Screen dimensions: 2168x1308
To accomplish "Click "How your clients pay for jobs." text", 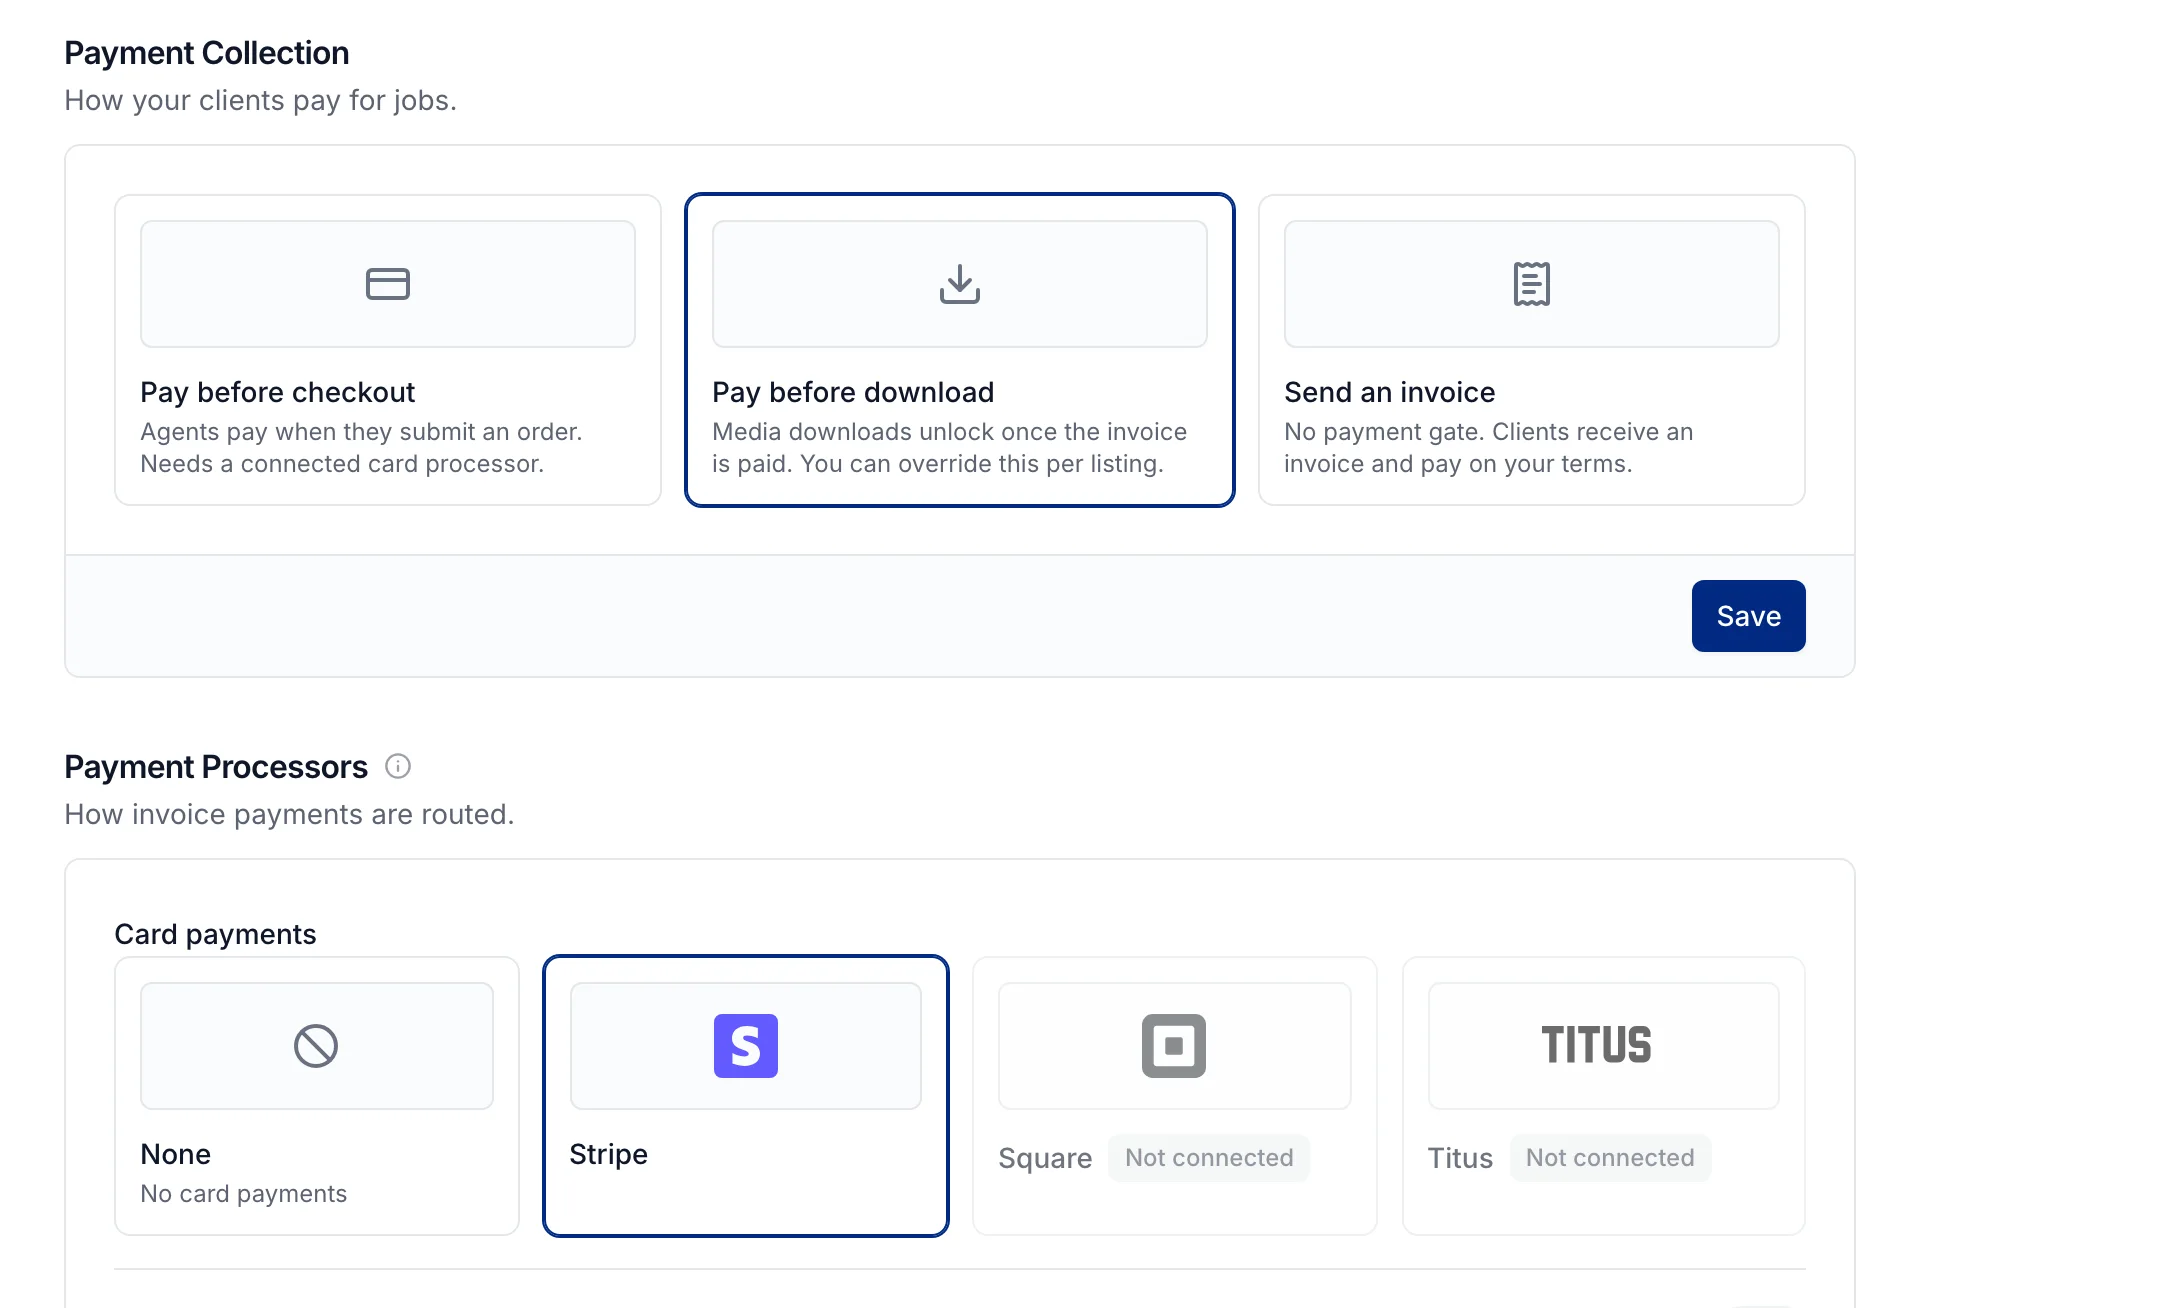I will point(260,101).
